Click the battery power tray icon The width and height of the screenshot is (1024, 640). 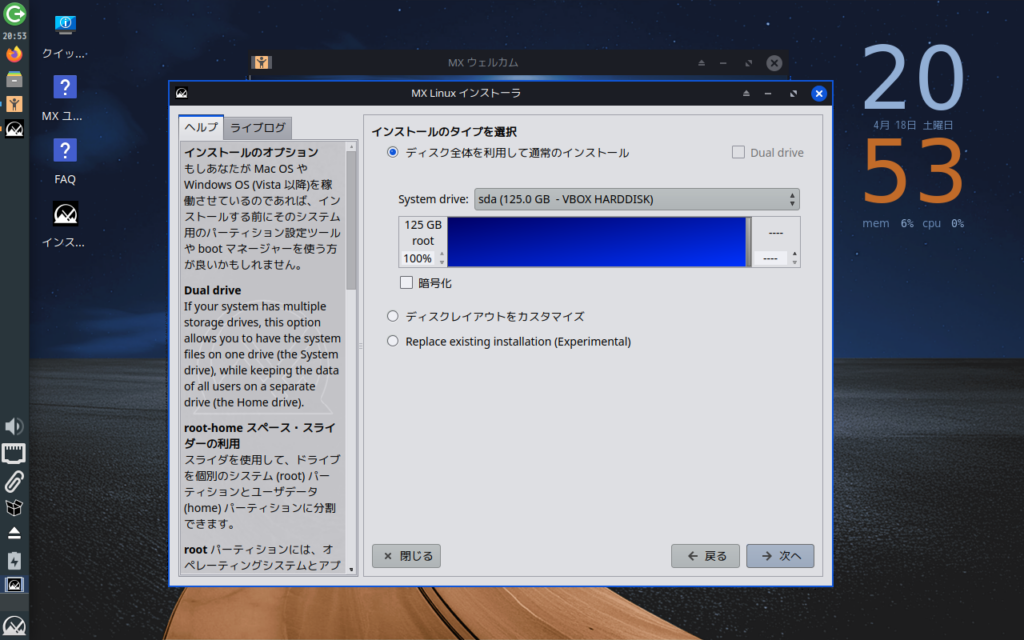tap(14, 559)
